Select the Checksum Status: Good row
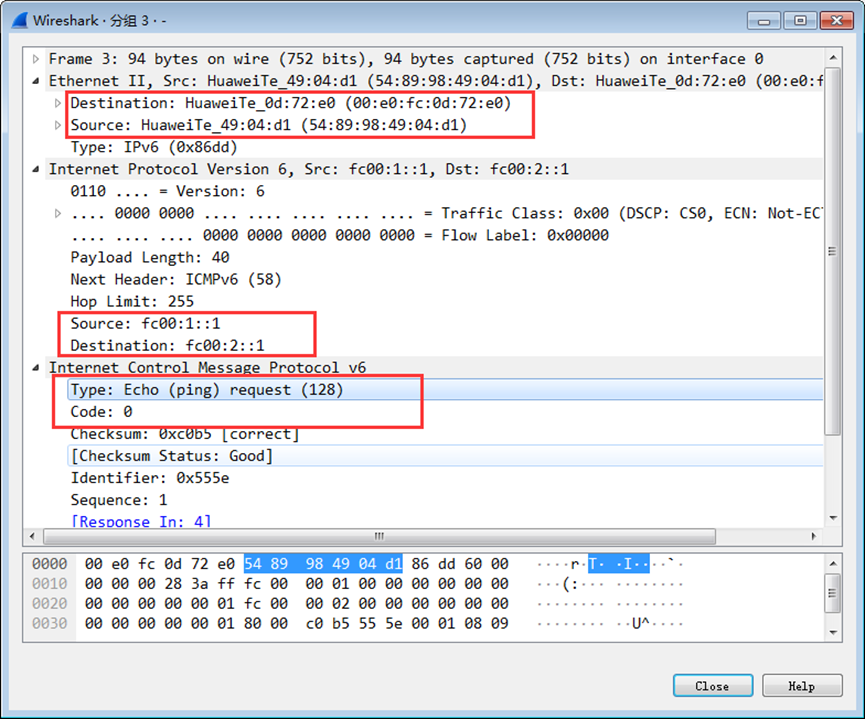 445,456
